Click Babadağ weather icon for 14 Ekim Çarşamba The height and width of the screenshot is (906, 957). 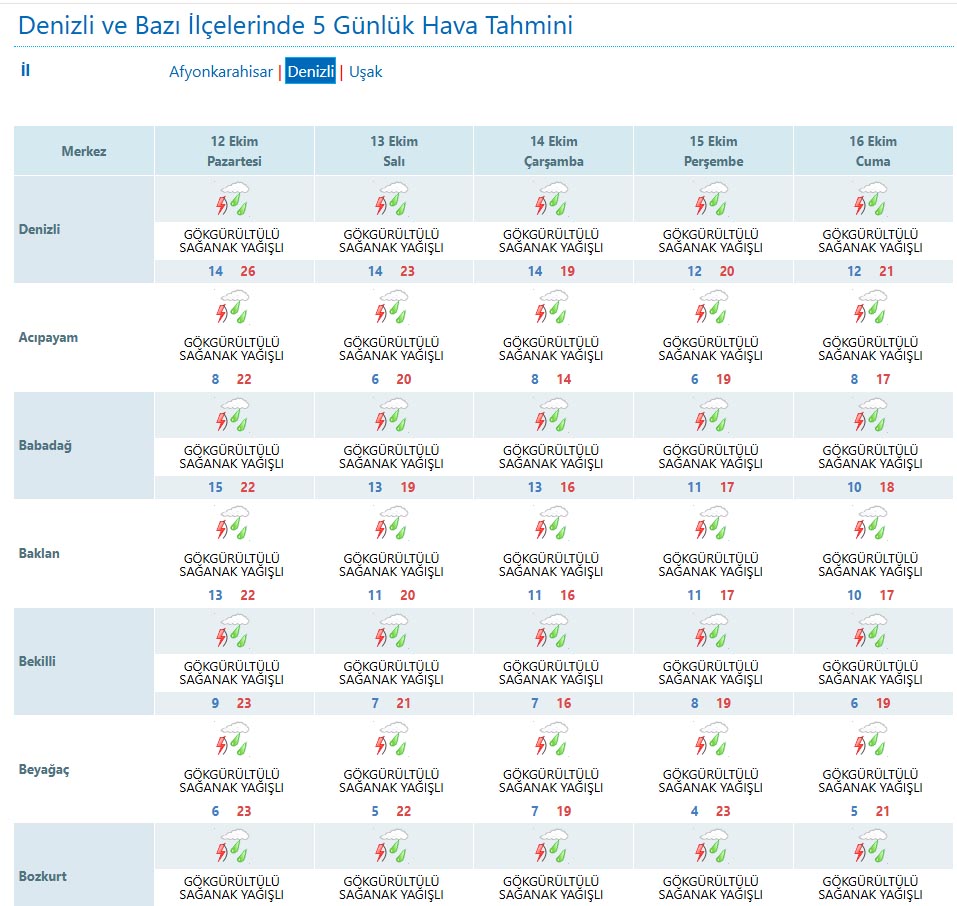tap(552, 415)
